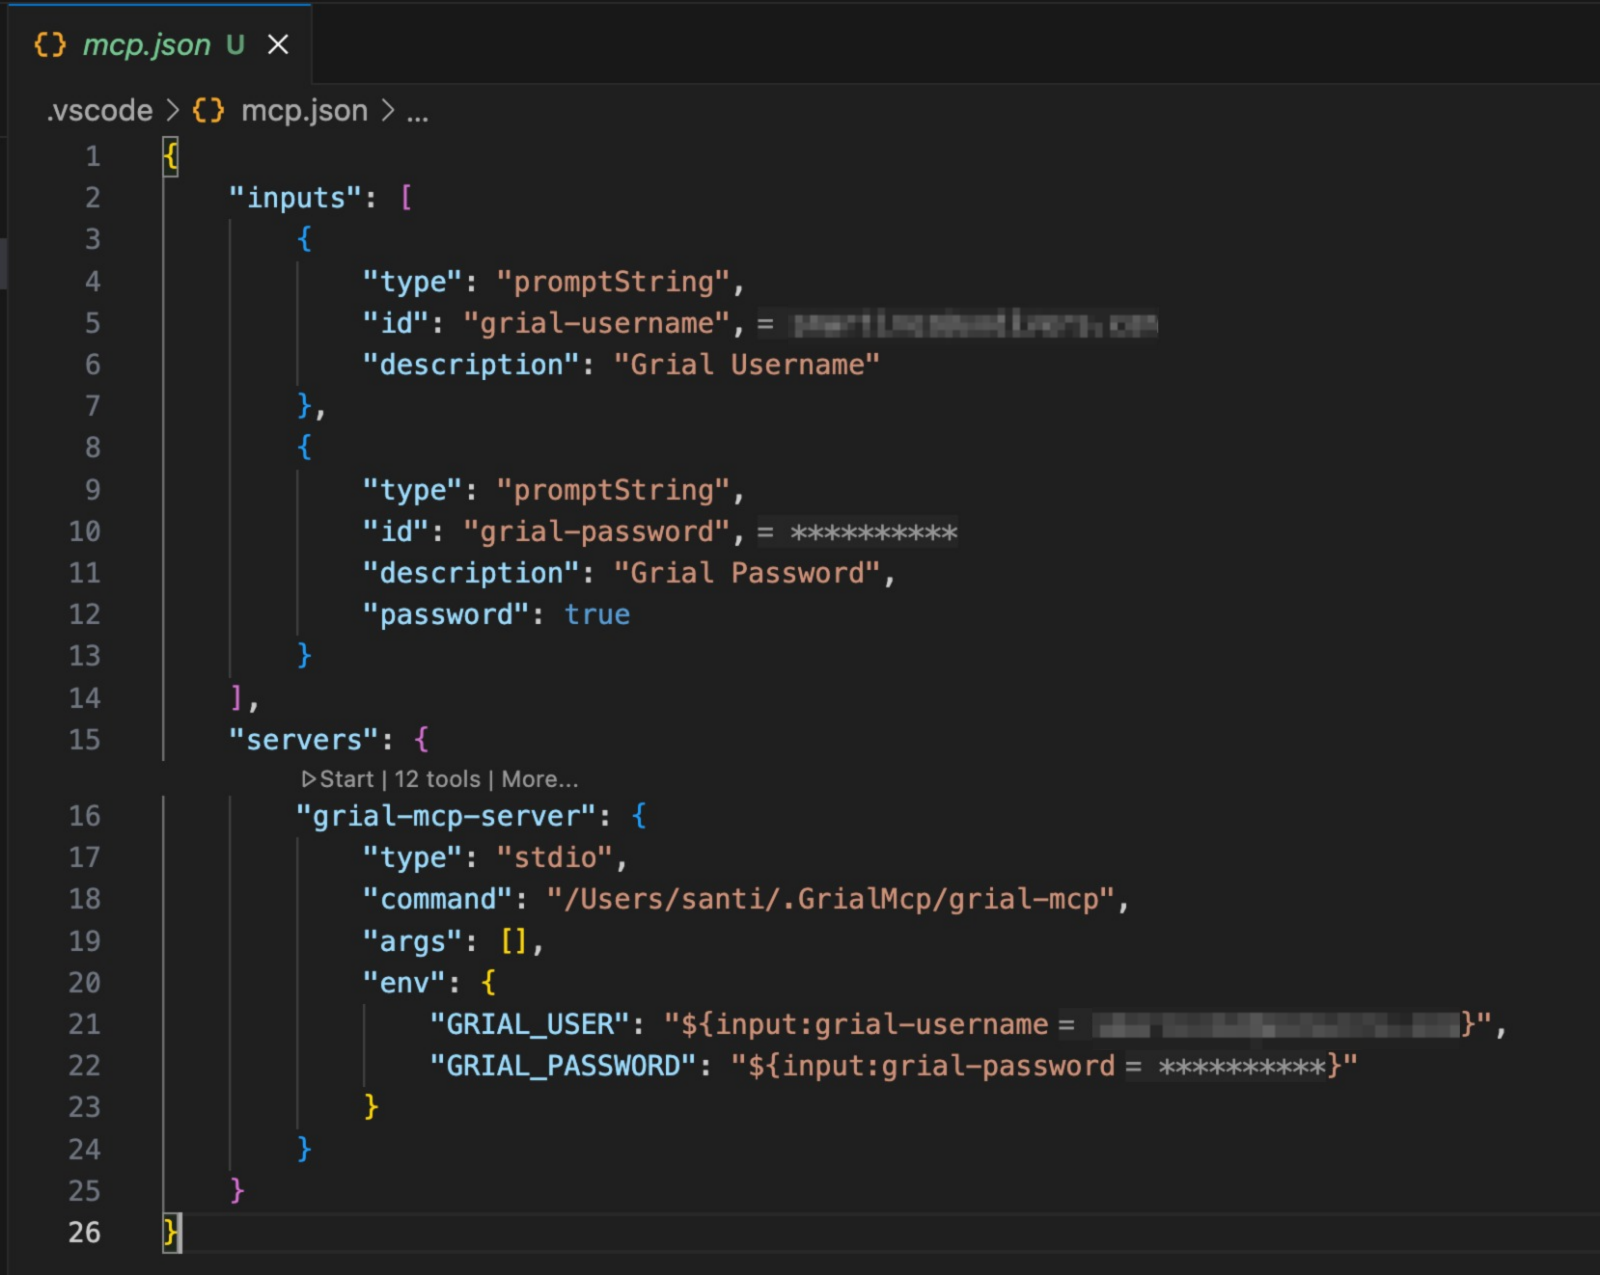
Task: Click the opening brace icon on line 1
Action: pos(170,156)
